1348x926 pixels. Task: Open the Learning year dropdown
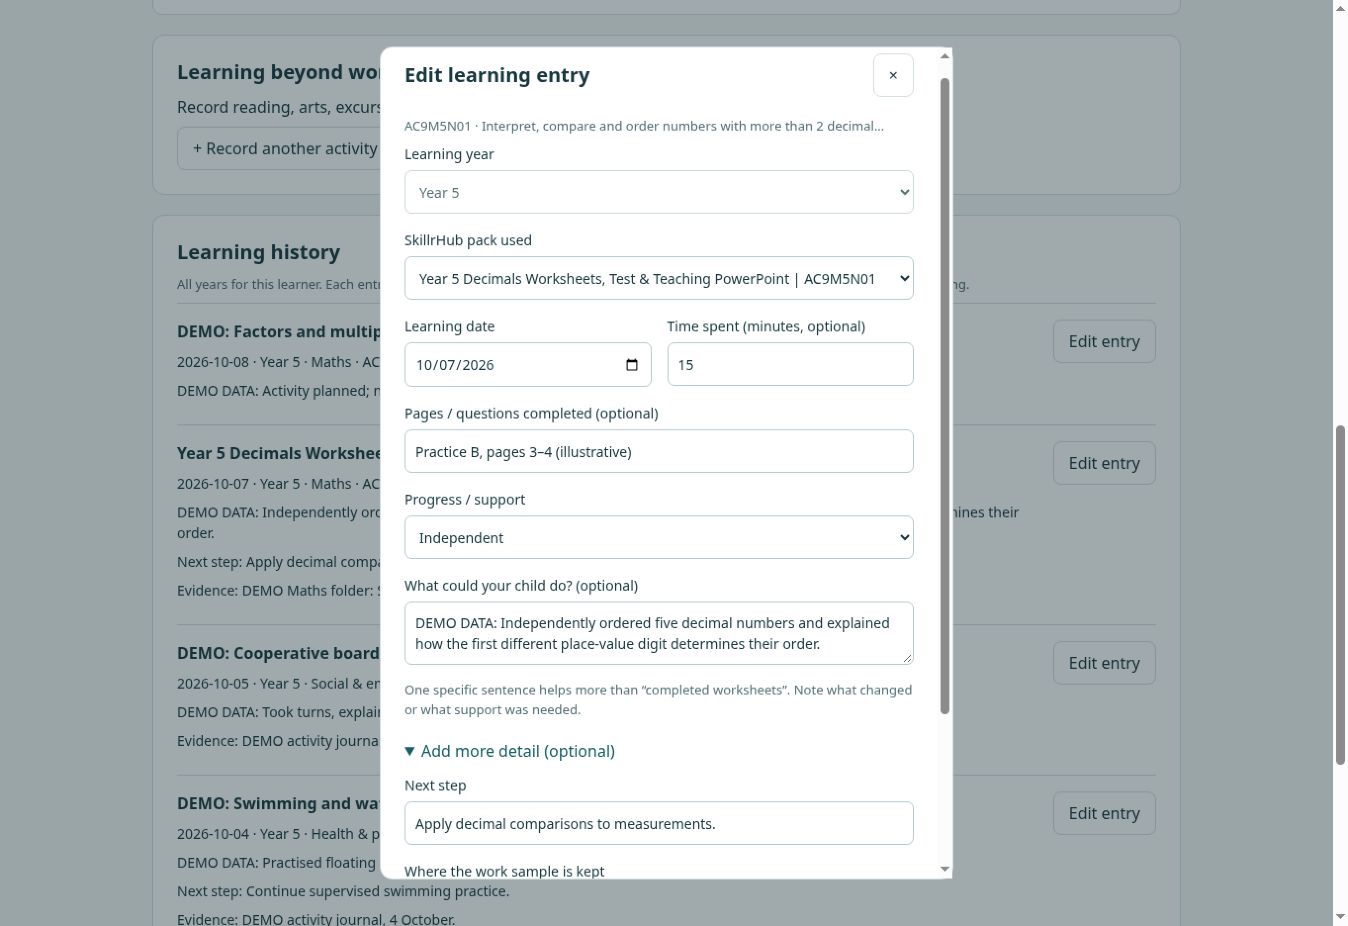659,192
